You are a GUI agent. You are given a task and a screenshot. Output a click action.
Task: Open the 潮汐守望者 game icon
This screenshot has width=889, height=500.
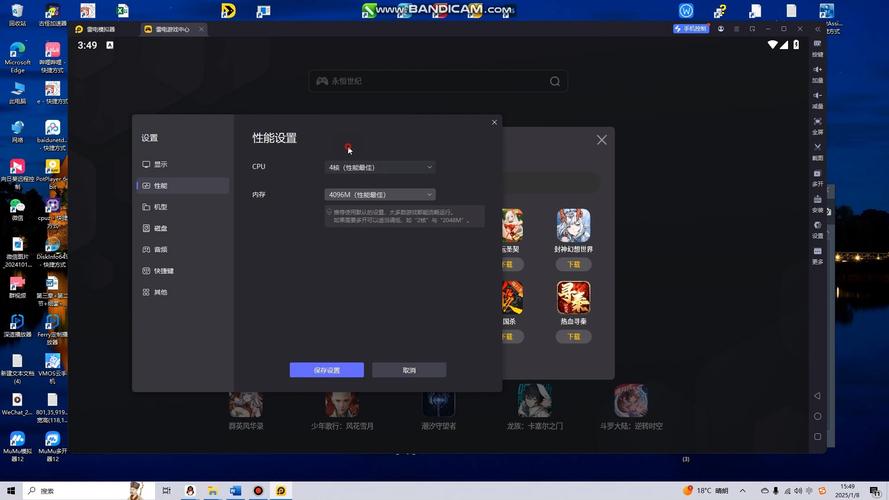(x=438, y=403)
